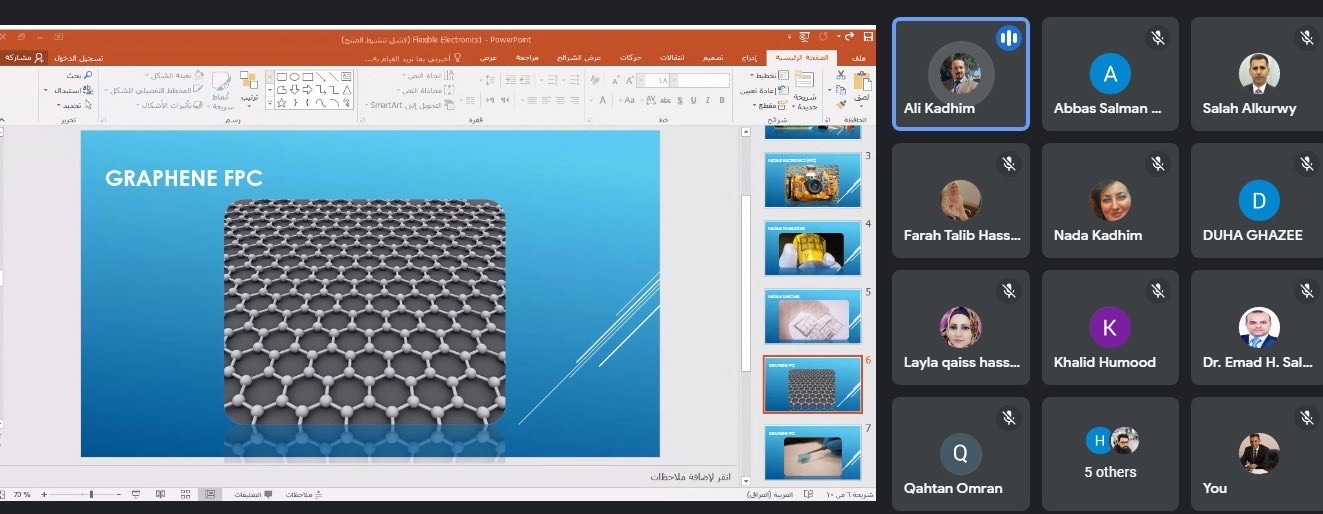Toggle text Shadow formatting
The width and height of the screenshot is (1323, 514).
[680, 100]
